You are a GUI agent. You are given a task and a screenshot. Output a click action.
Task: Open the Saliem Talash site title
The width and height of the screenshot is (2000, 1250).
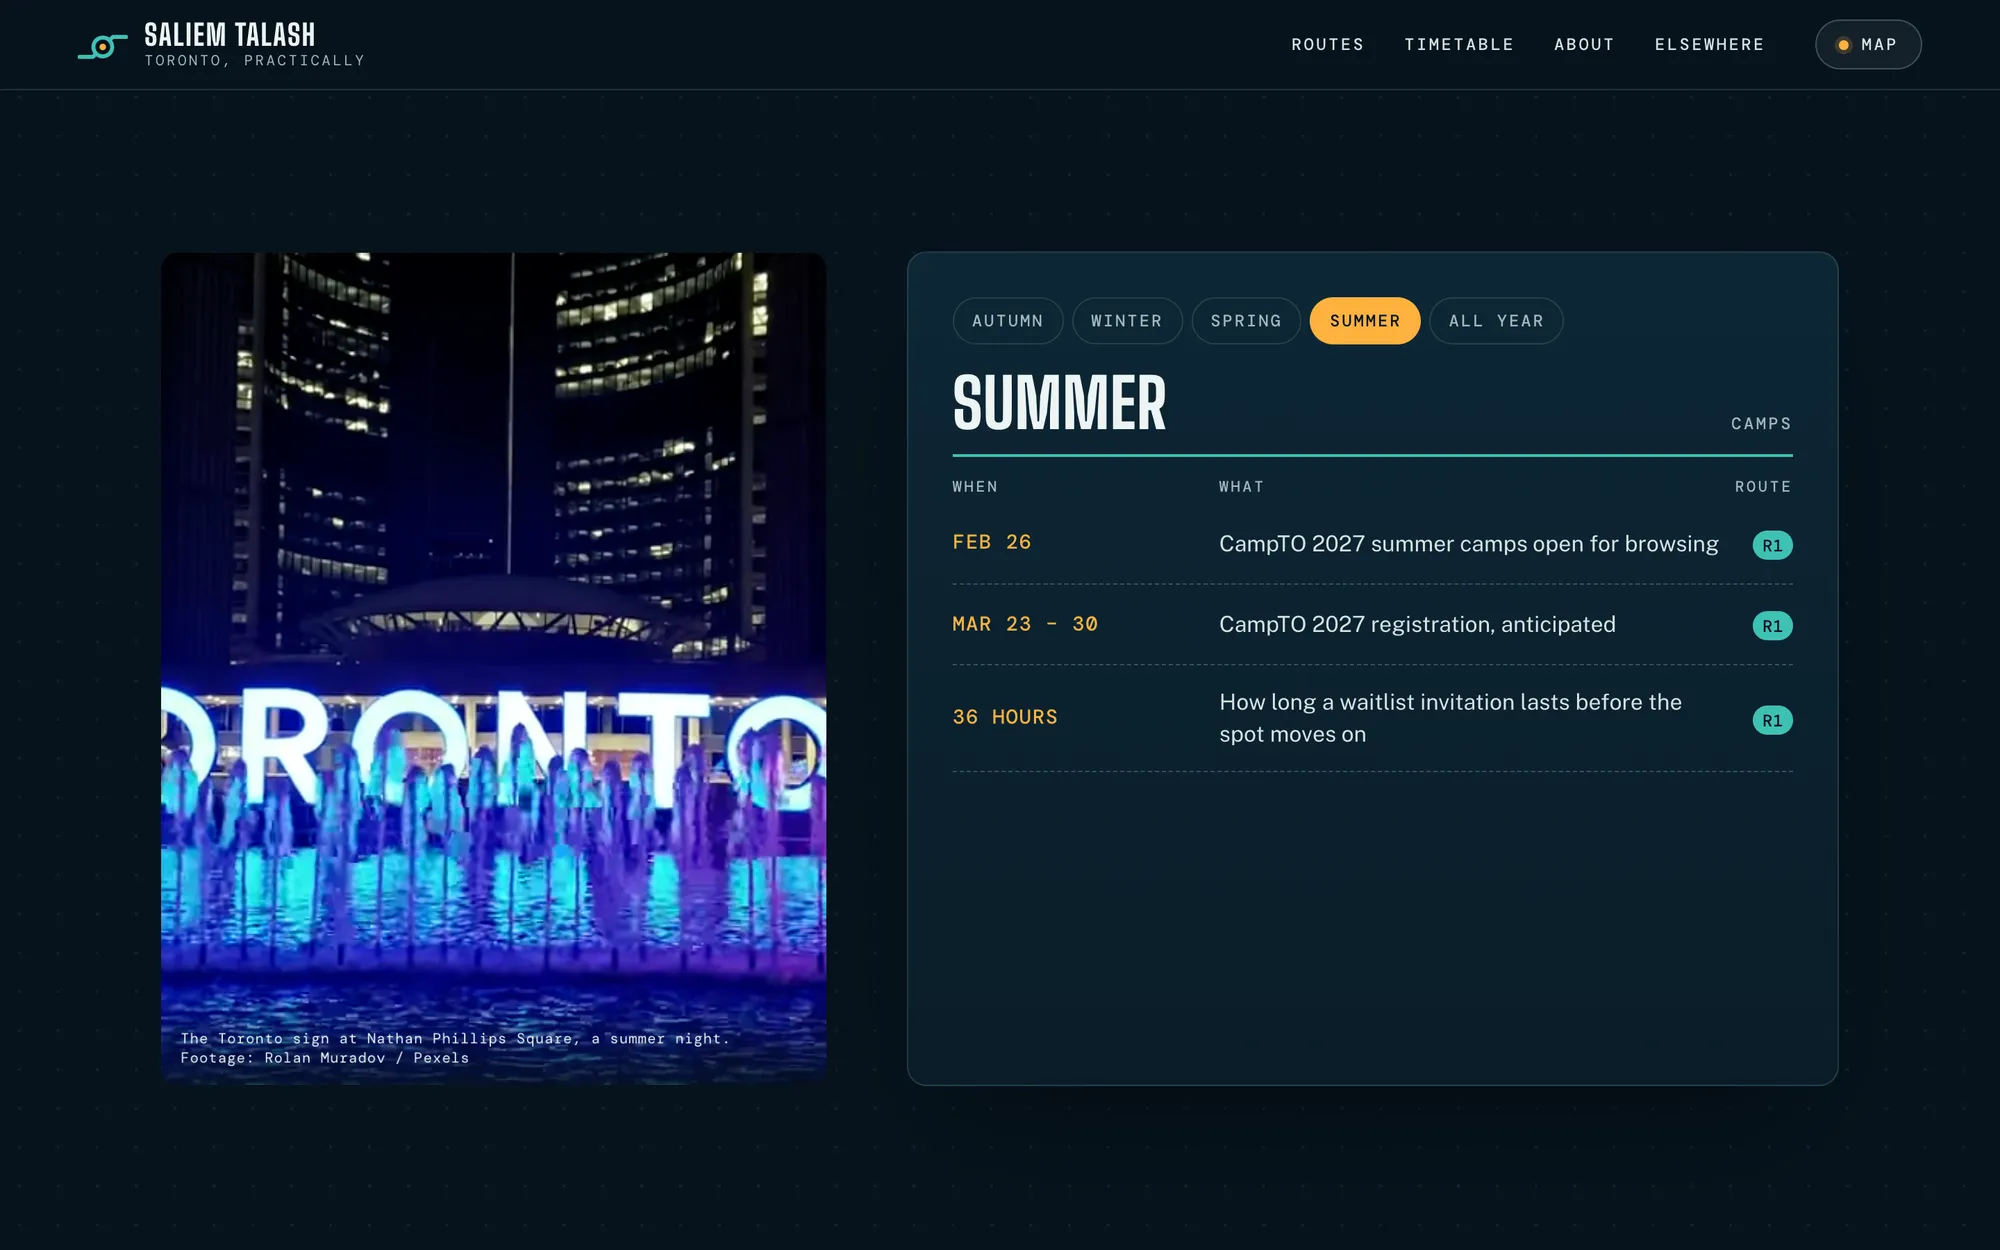(x=229, y=35)
